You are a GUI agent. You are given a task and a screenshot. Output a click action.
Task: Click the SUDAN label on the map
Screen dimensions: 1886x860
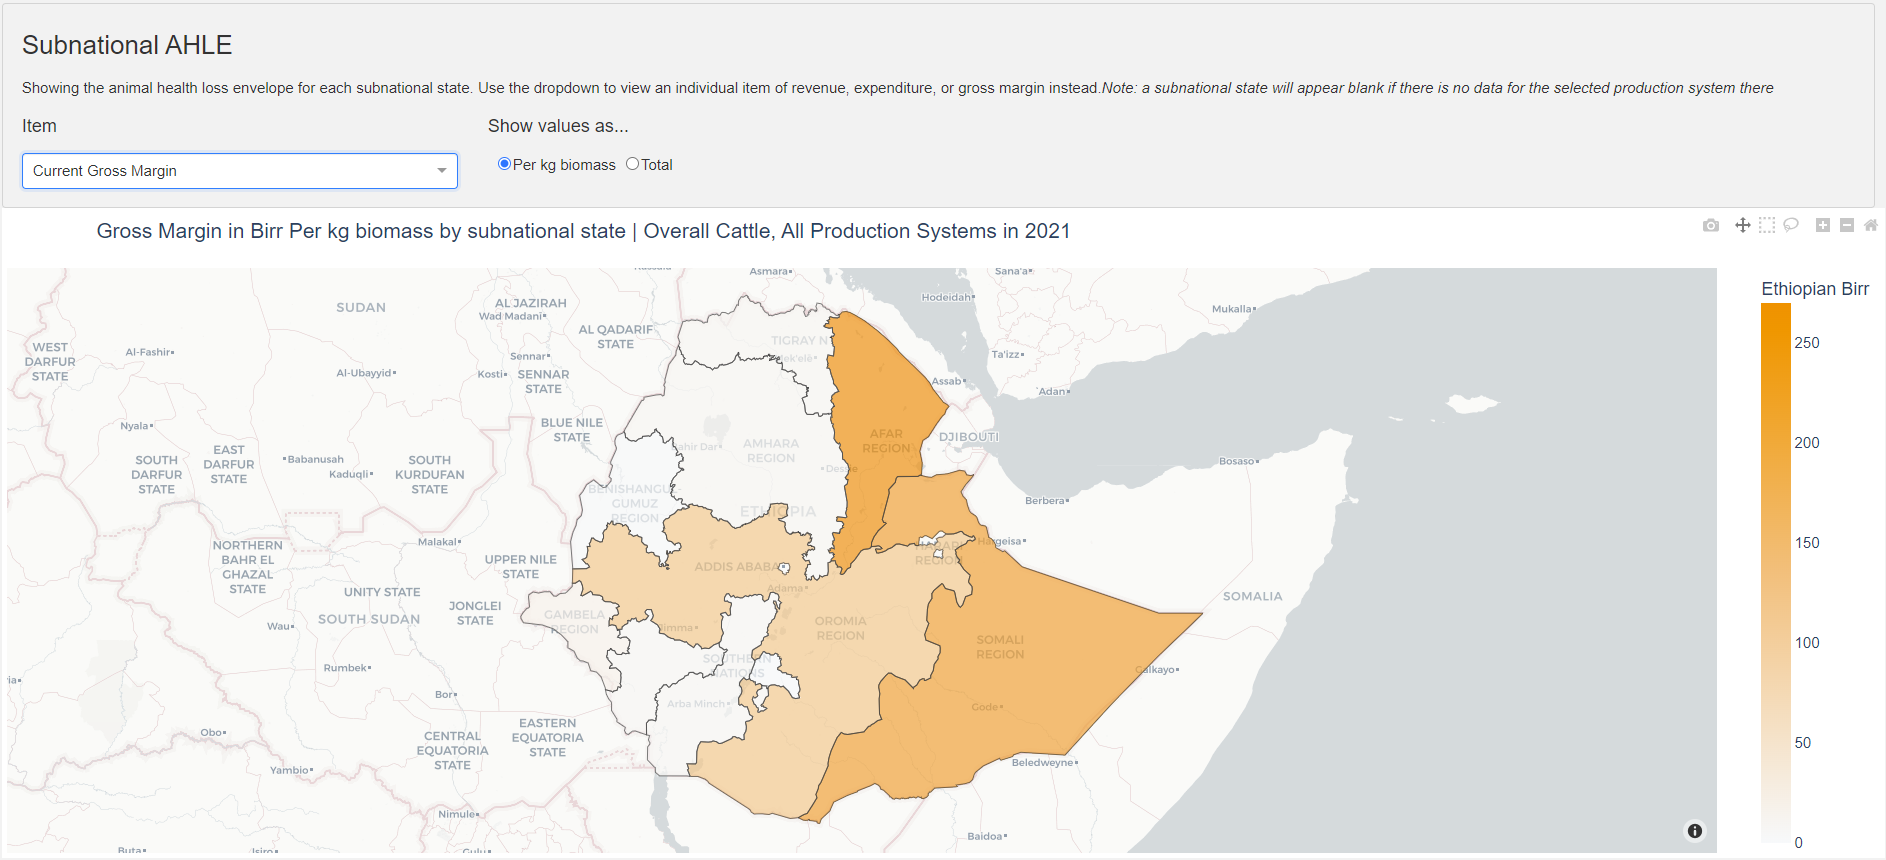(361, 307)
